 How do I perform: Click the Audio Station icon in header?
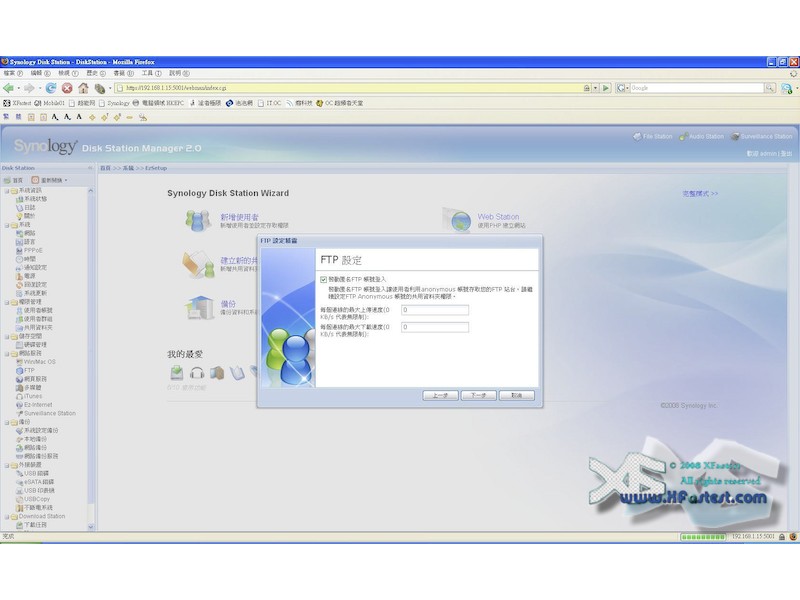point(684,137)
